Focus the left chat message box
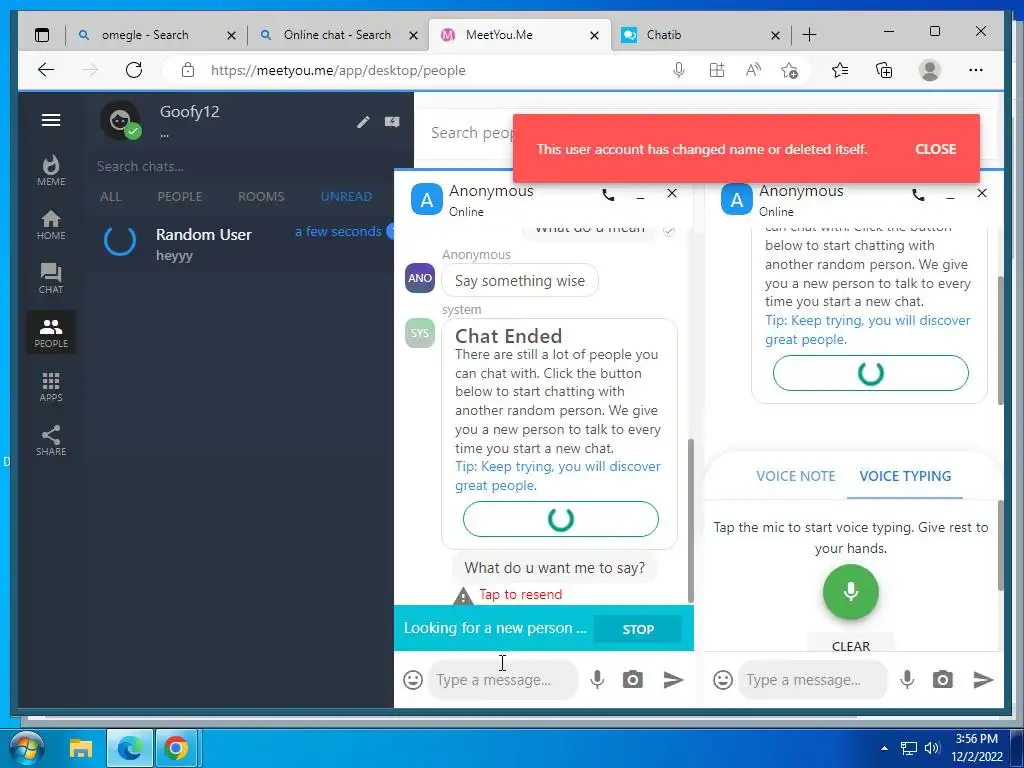 [x=503, y=680]
